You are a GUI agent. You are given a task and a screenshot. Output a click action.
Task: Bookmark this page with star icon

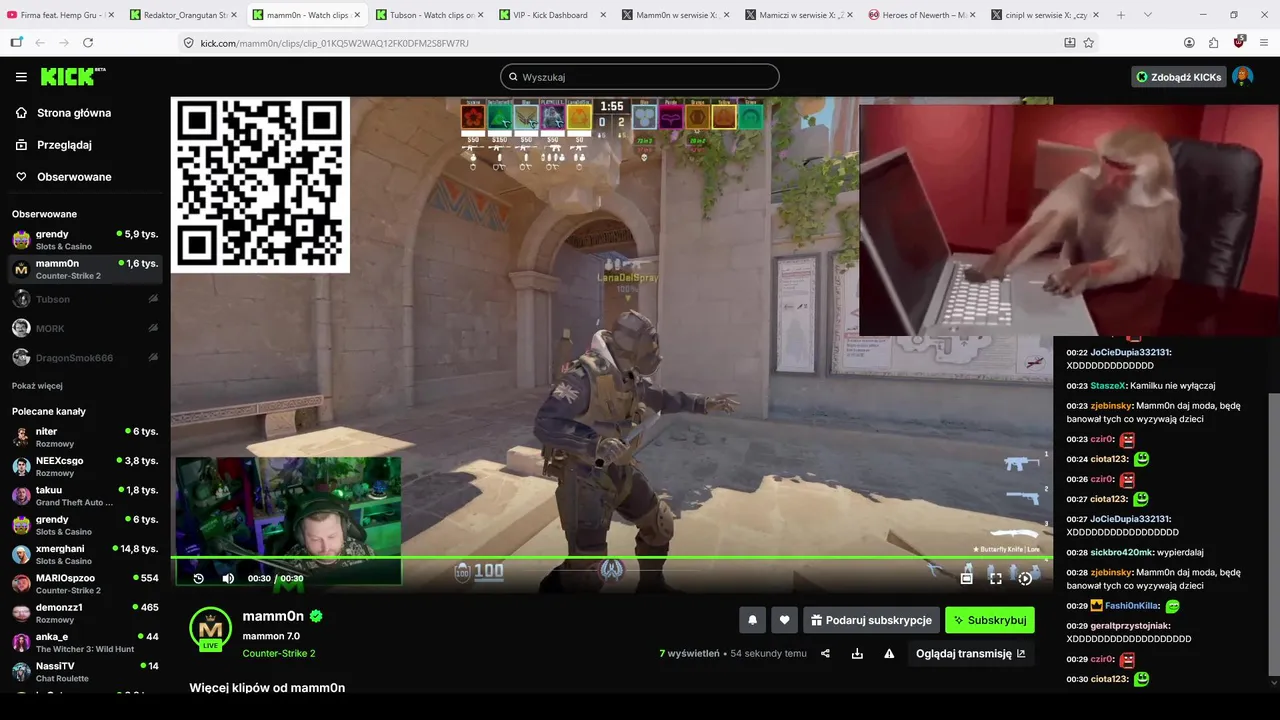(1089, 43)
